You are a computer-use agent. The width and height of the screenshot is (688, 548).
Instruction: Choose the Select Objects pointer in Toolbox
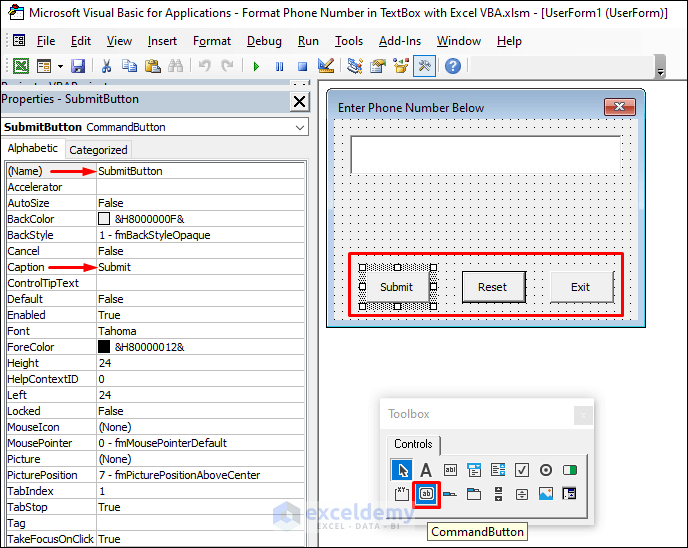pos(401,470)
